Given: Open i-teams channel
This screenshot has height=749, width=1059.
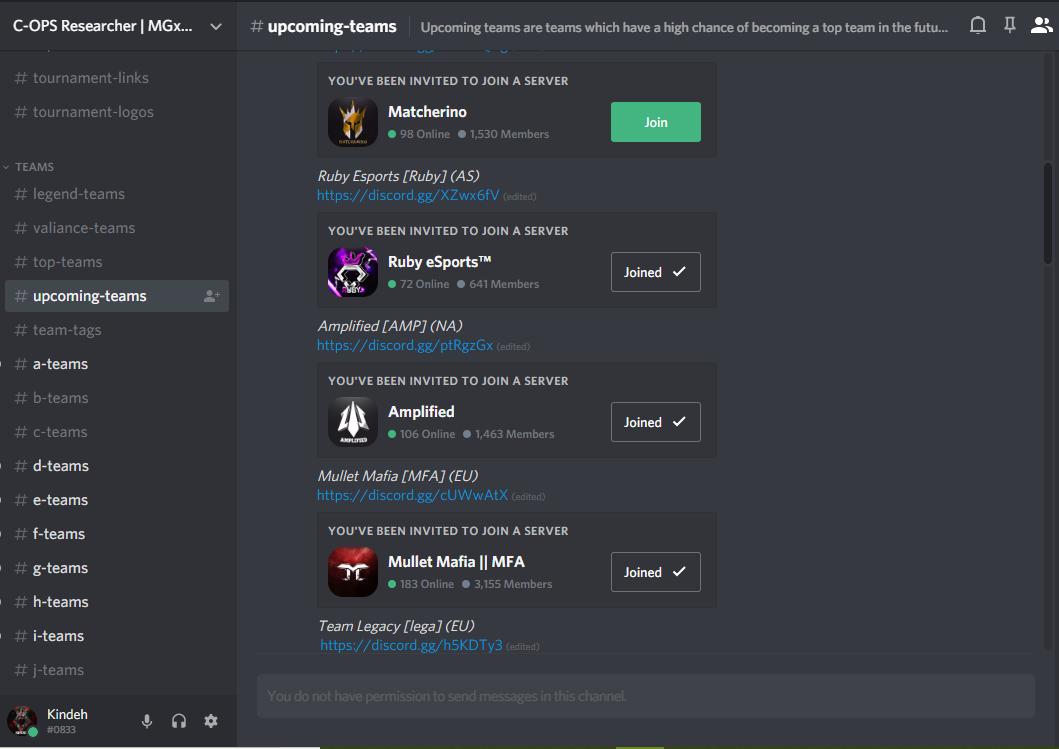Looking at the screenshot, I should click(117, 636).
